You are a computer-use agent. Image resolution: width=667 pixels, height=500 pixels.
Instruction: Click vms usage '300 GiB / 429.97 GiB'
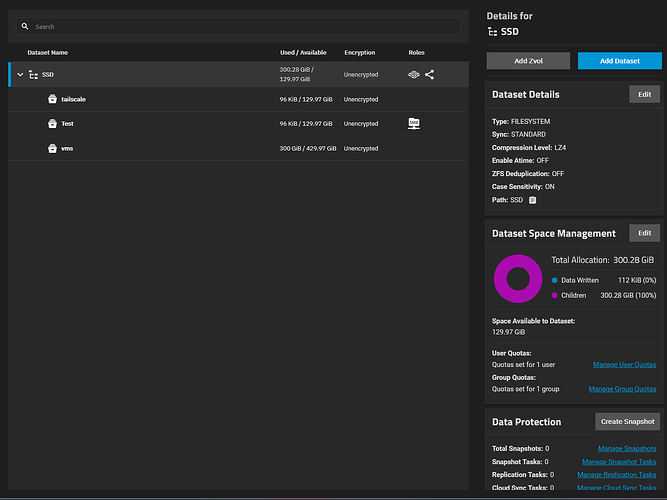click(308, 149)
